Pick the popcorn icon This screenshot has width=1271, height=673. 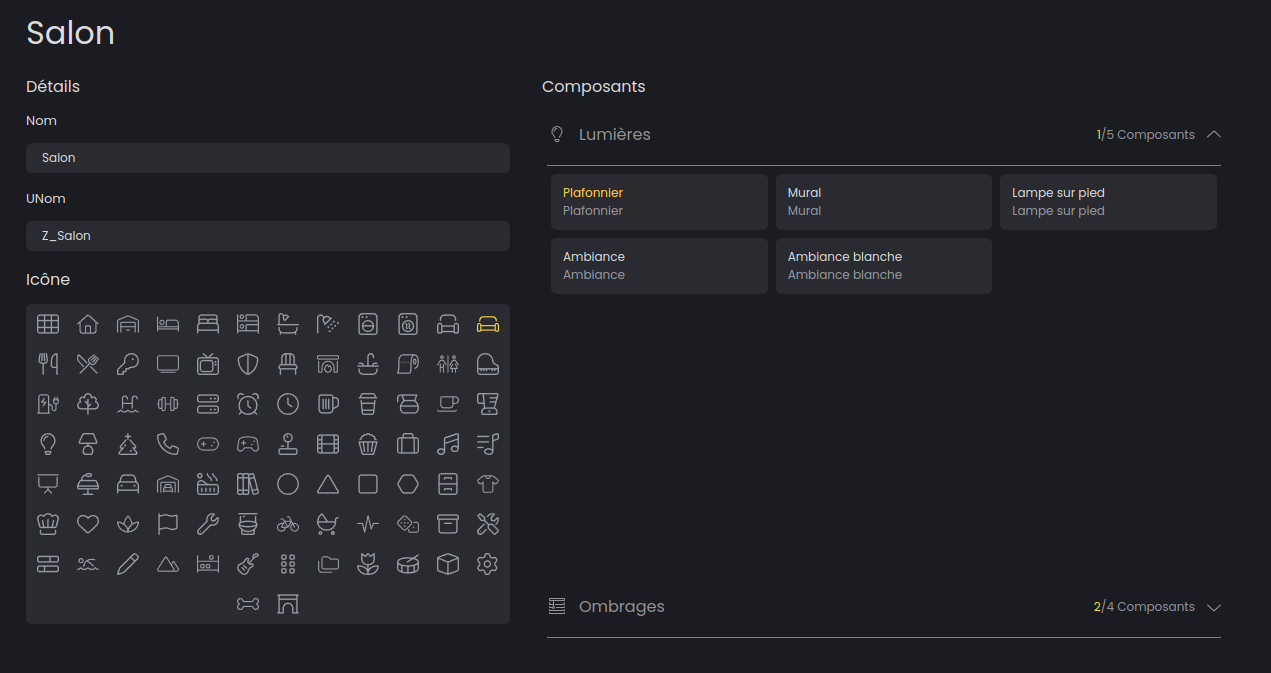point(368,444)
